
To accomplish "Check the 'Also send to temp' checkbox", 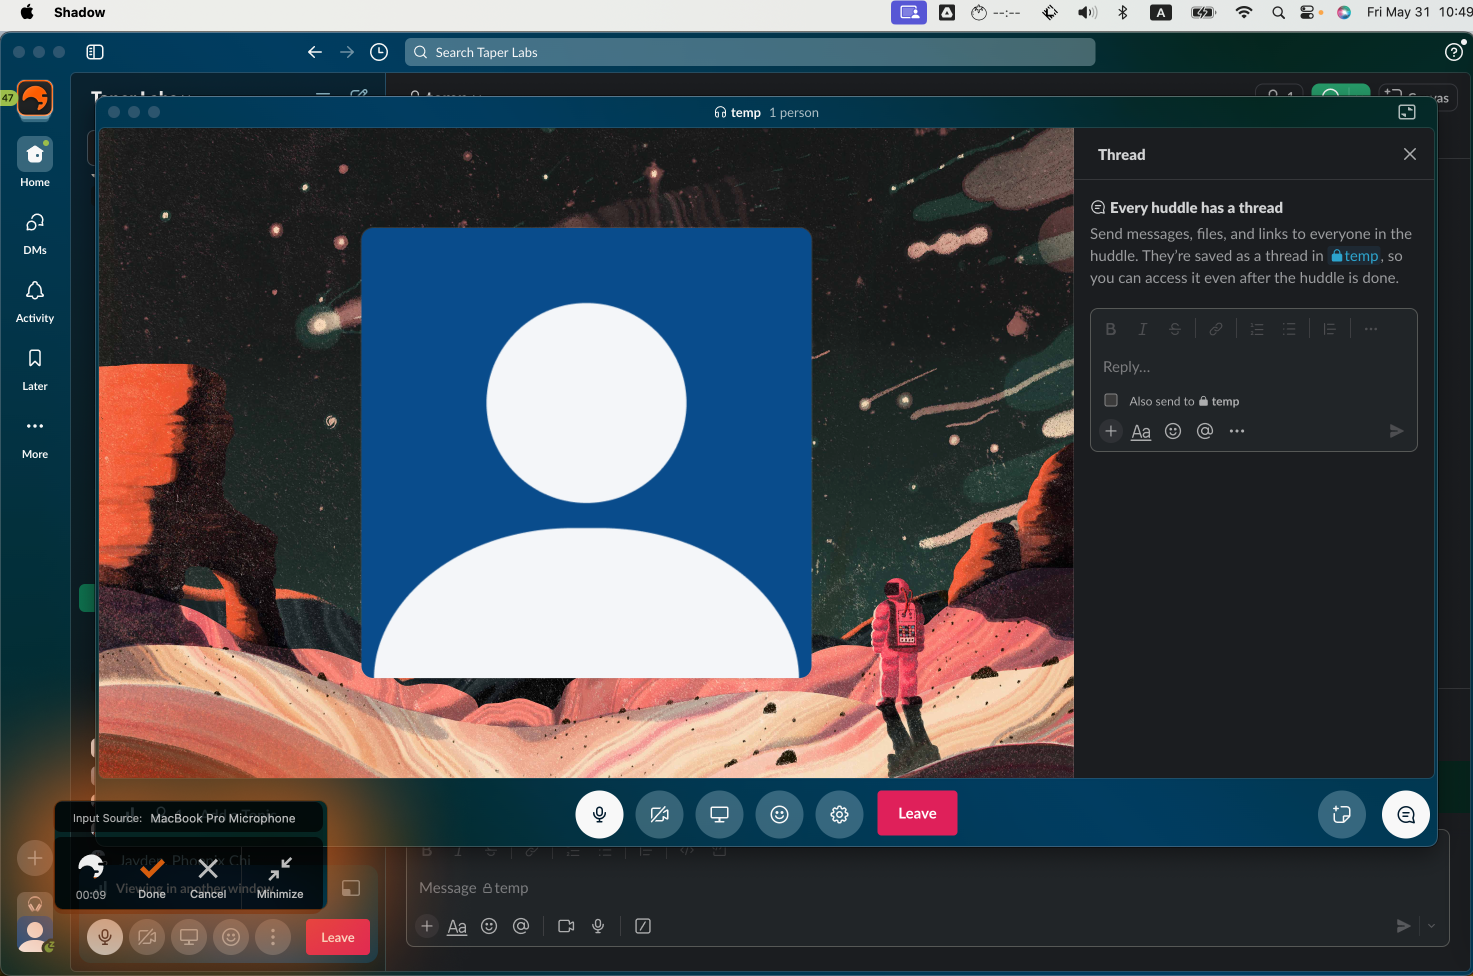I will click(1111, 400).
